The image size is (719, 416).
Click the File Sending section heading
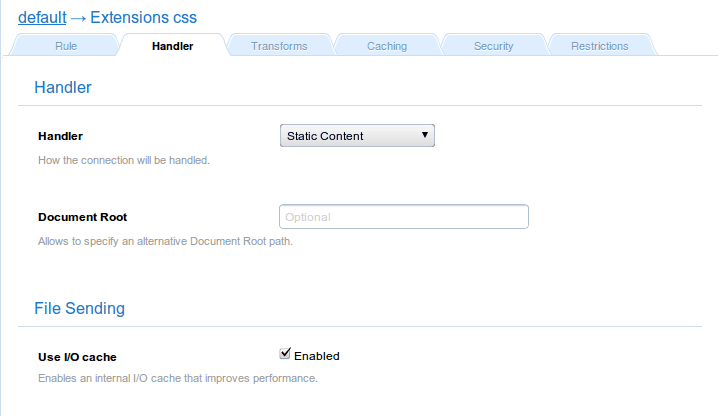[x=80, y=308]
